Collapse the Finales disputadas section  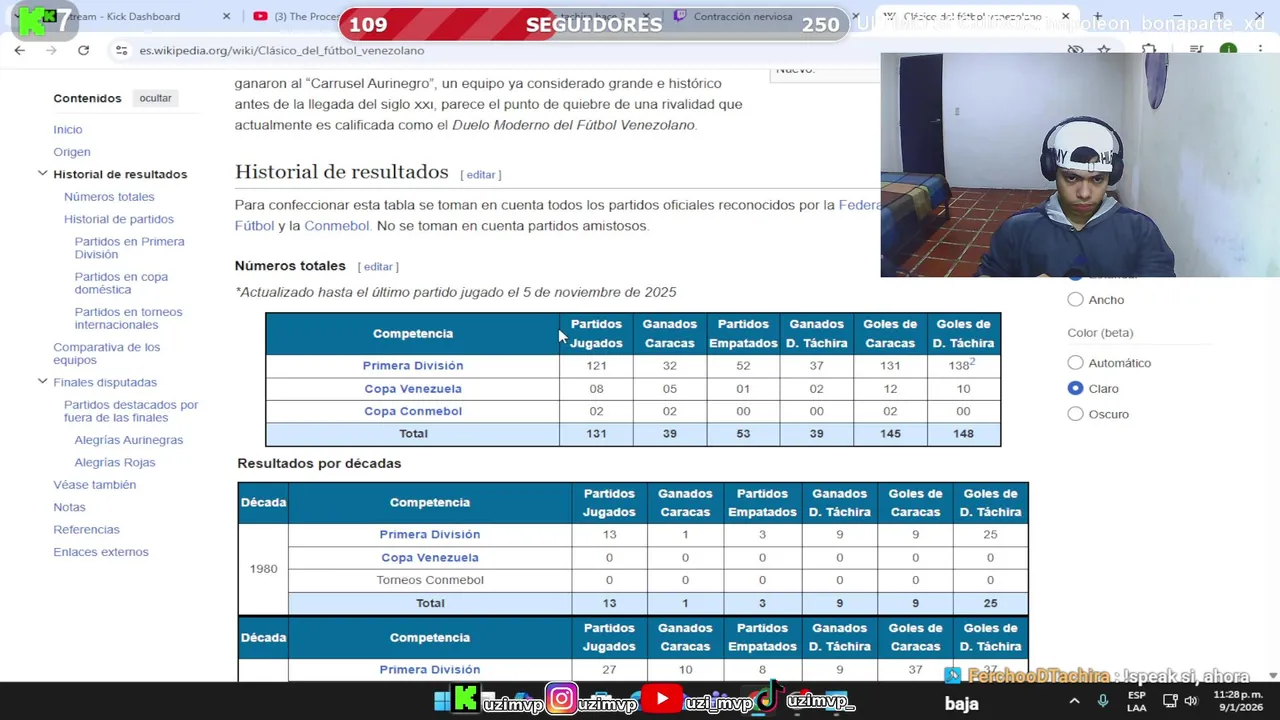(x=42, y=382)
